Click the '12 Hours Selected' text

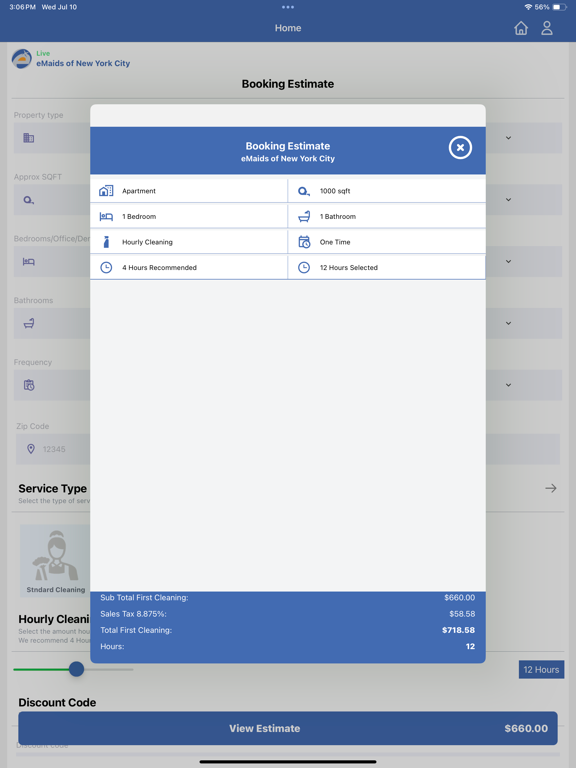click(x=349, y=267)
